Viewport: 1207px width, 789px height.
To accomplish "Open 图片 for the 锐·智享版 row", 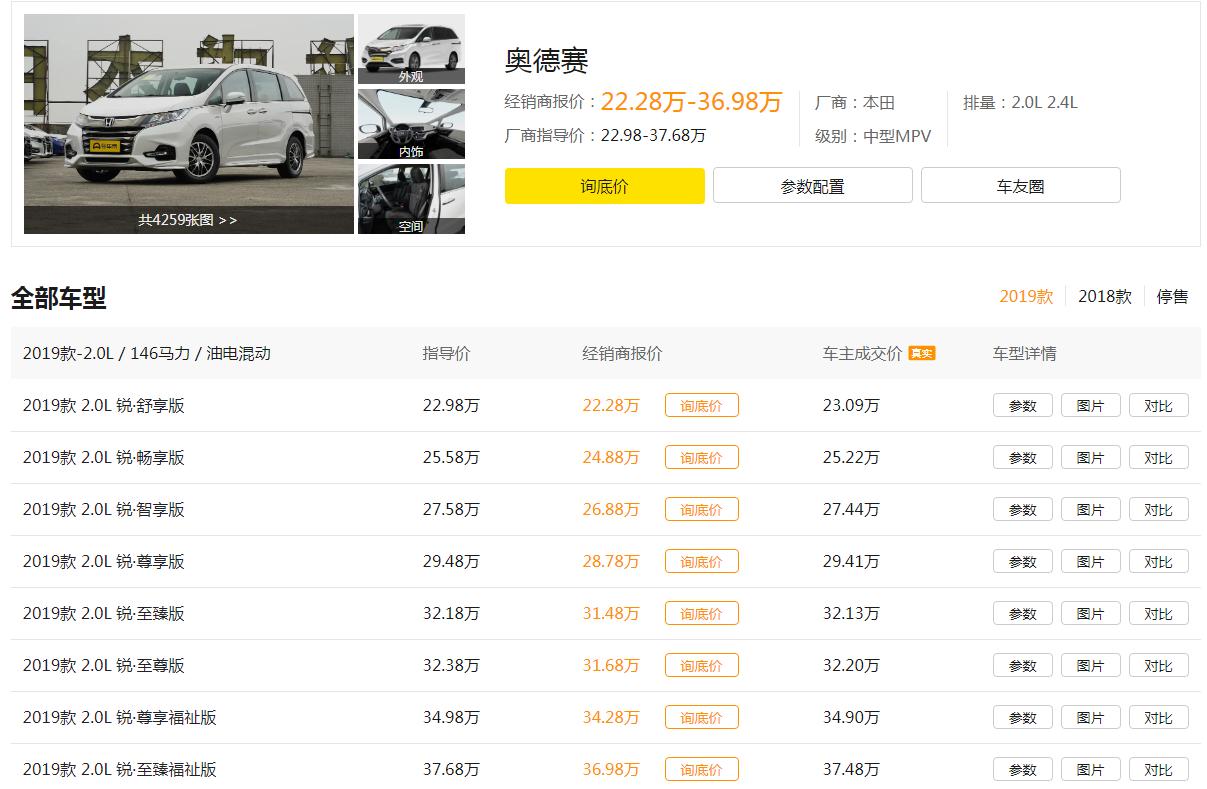I will (1090, 509).
